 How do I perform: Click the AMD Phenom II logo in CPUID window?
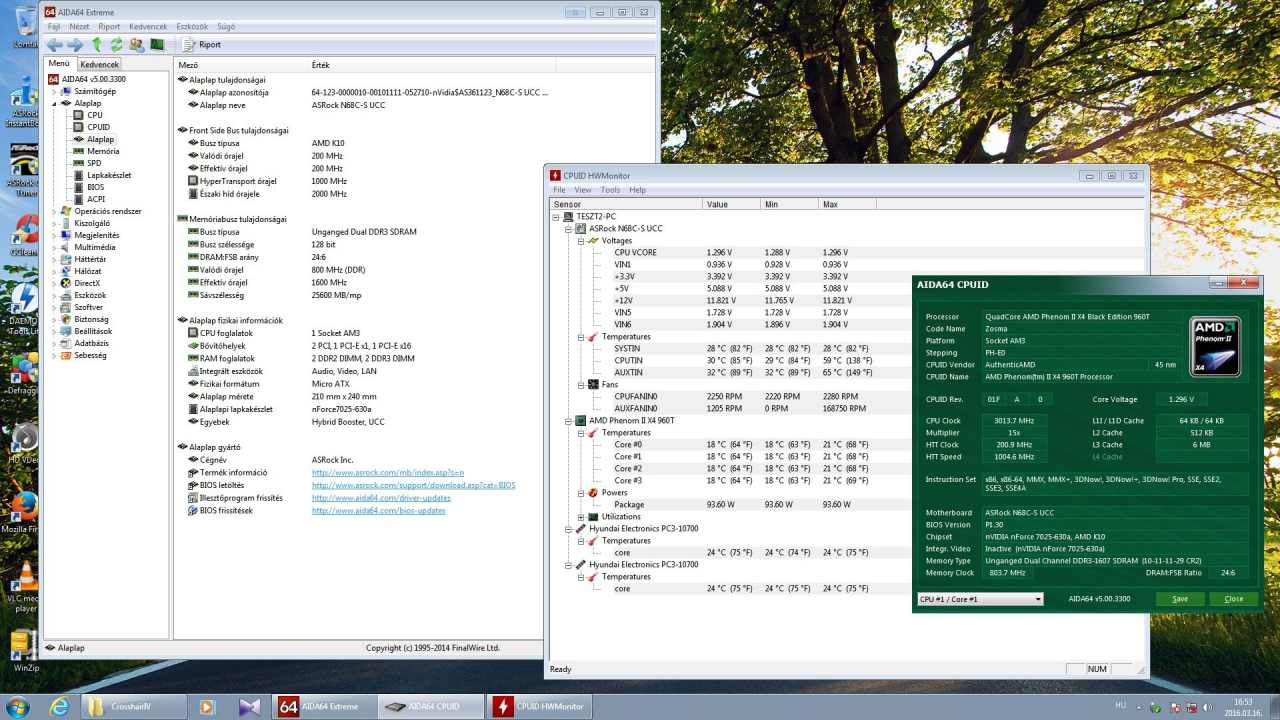coord(1215,346)
